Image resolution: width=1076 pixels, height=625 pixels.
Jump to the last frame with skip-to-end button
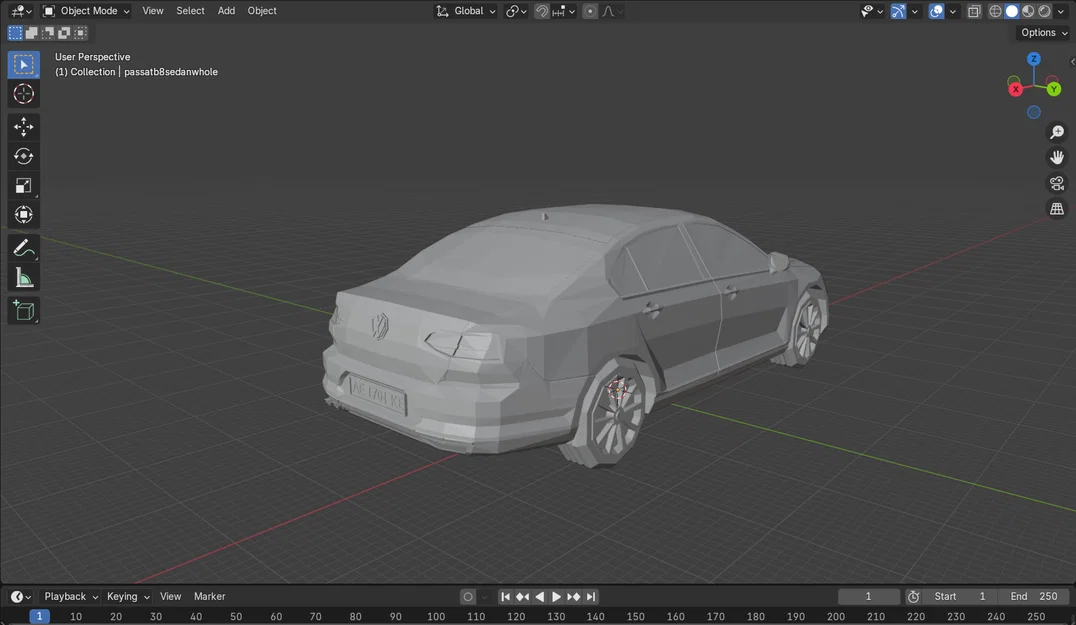click(x=591, y=596)
